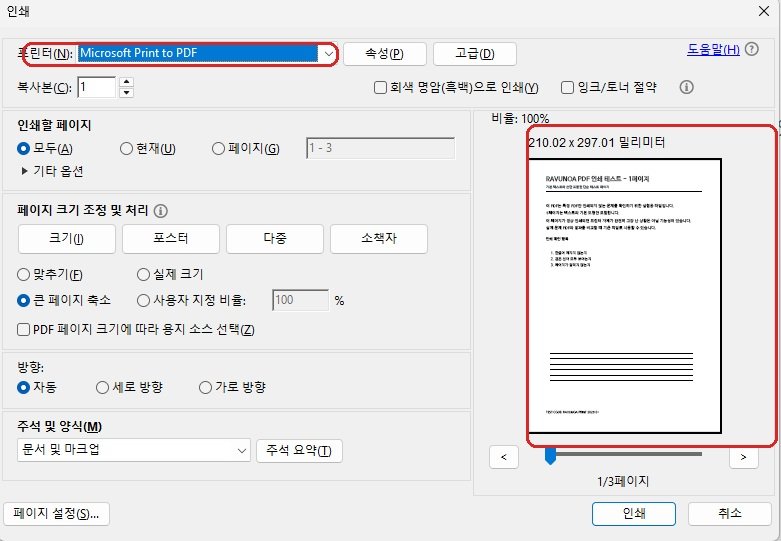Viewport: 781px width, 541px height.
Task: Switch to the 소책자 booklet tab
Action: [x=379, y=239]
